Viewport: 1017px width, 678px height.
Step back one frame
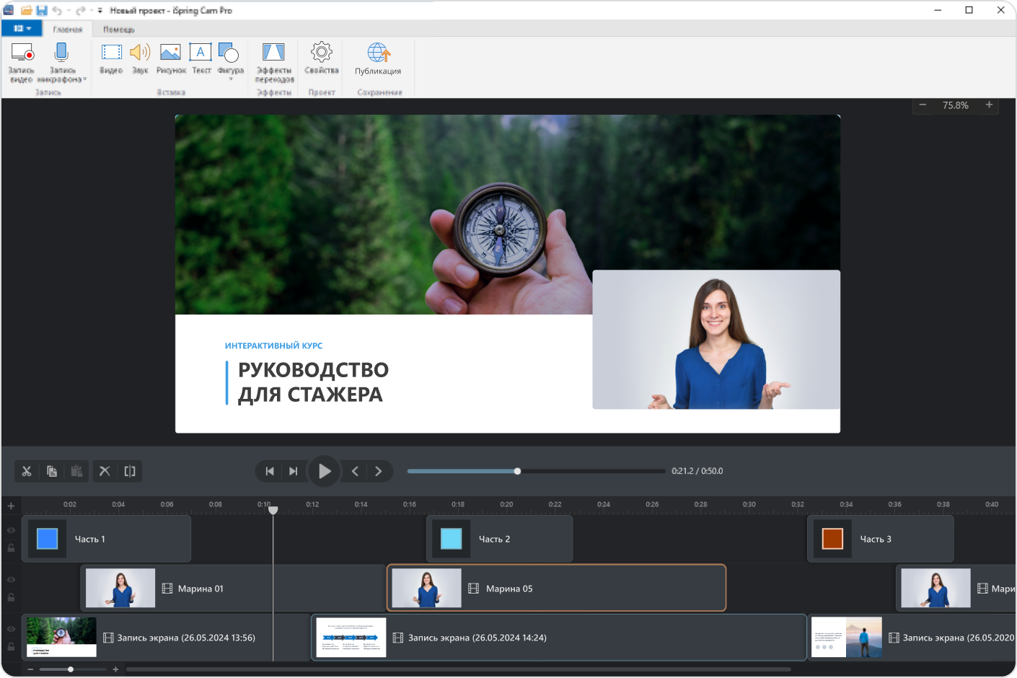pos(355,471)
